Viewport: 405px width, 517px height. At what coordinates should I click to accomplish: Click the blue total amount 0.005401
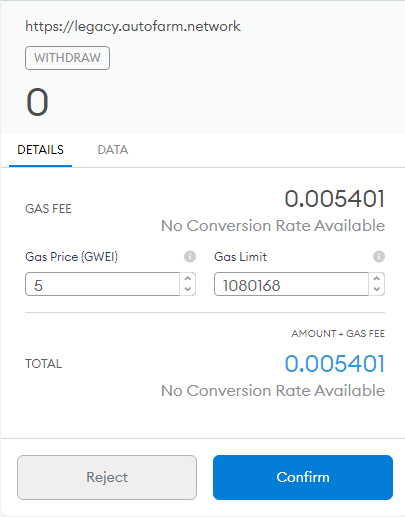tap(335, 364)
